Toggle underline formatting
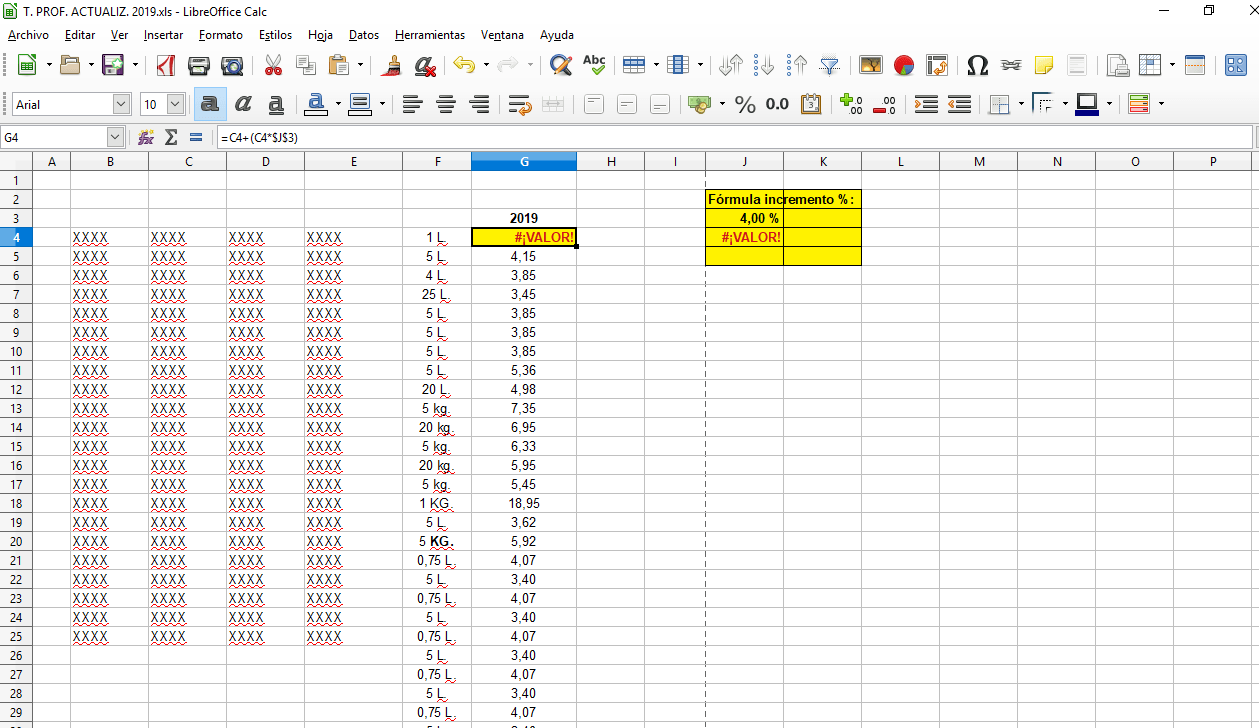This screenshot has width=1259, height=728. point(275,103)
